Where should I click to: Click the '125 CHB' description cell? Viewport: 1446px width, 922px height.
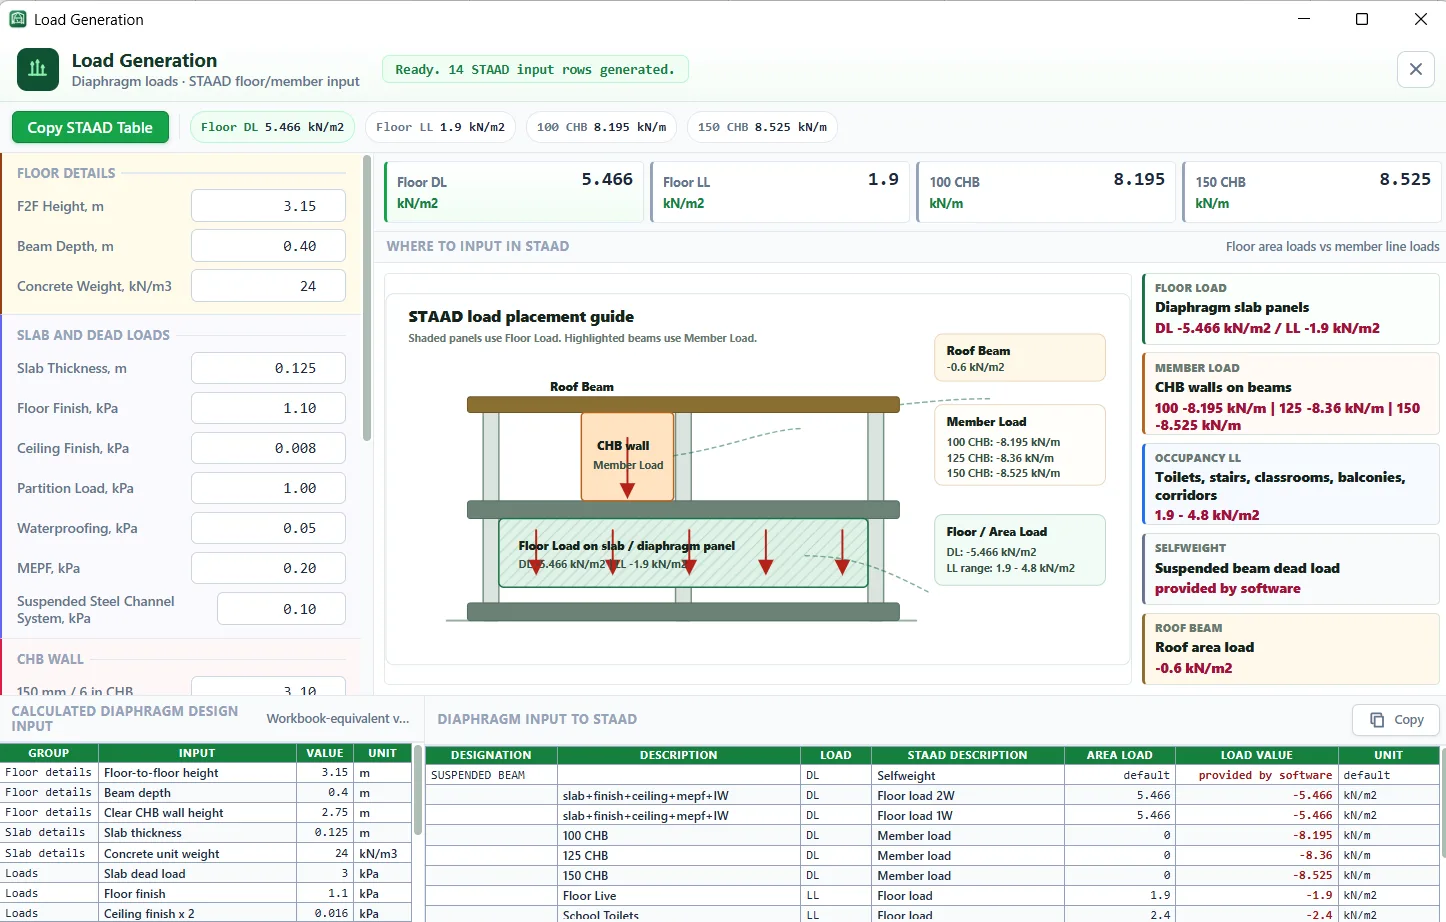point(679,856)
